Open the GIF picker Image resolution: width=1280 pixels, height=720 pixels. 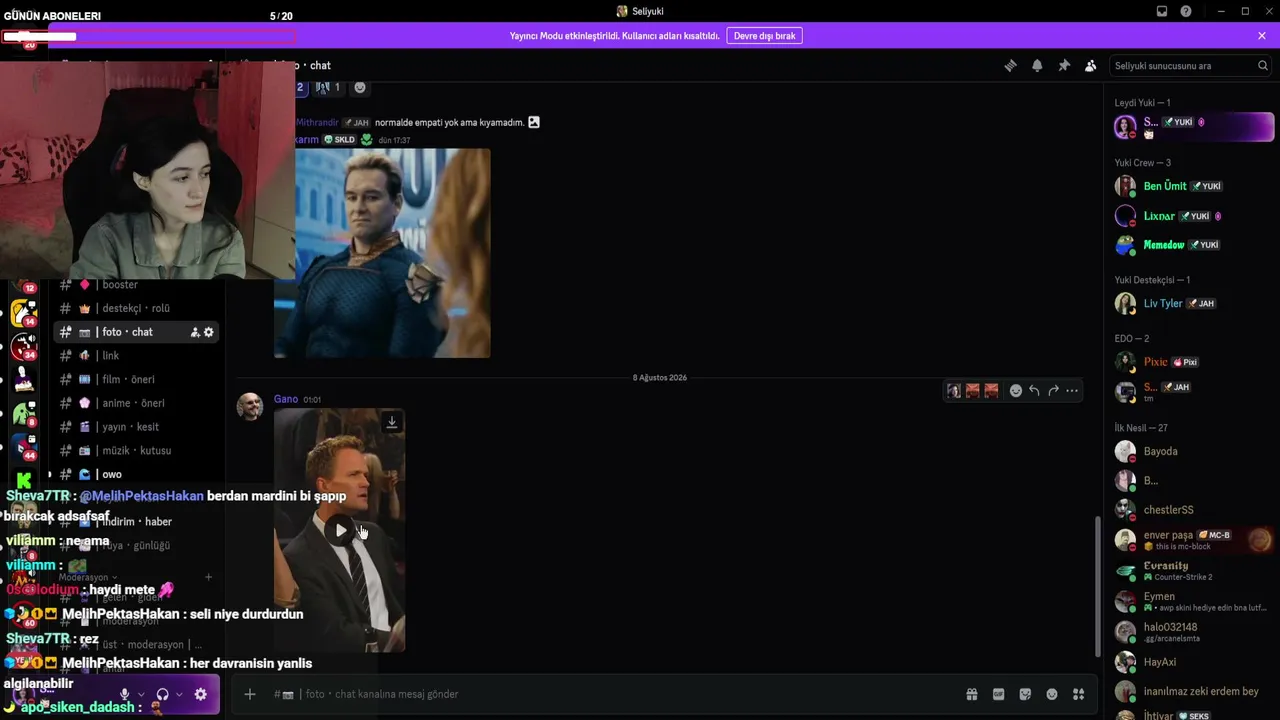tap(998, 694)
